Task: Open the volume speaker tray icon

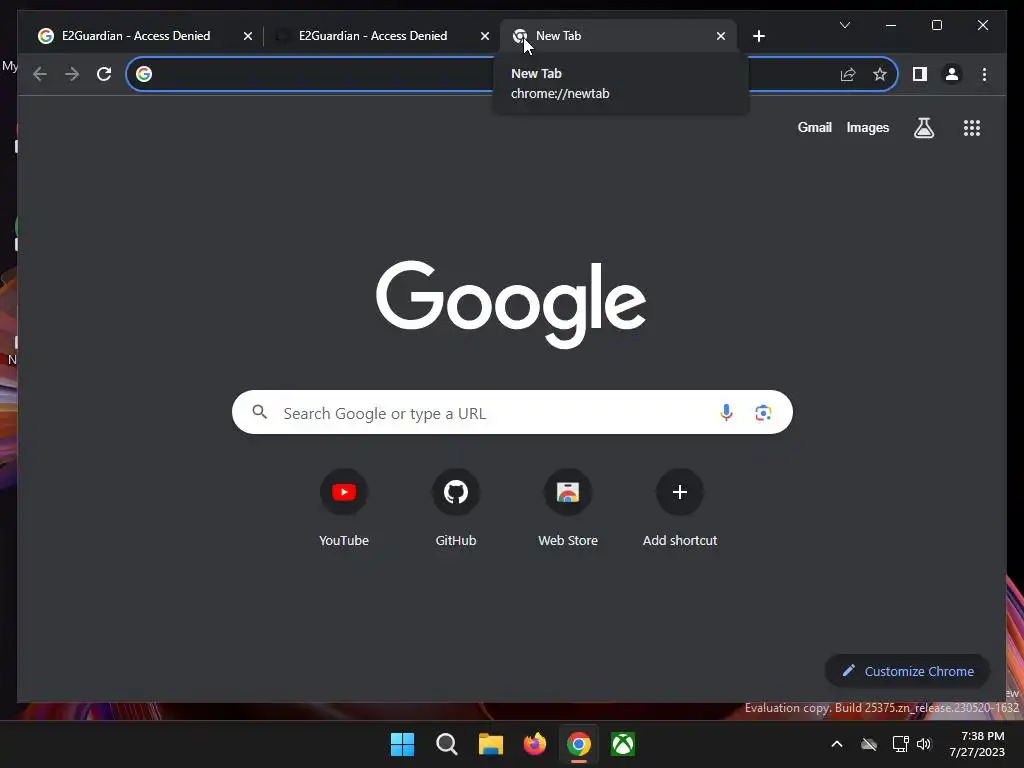Action: click(924, 744)
